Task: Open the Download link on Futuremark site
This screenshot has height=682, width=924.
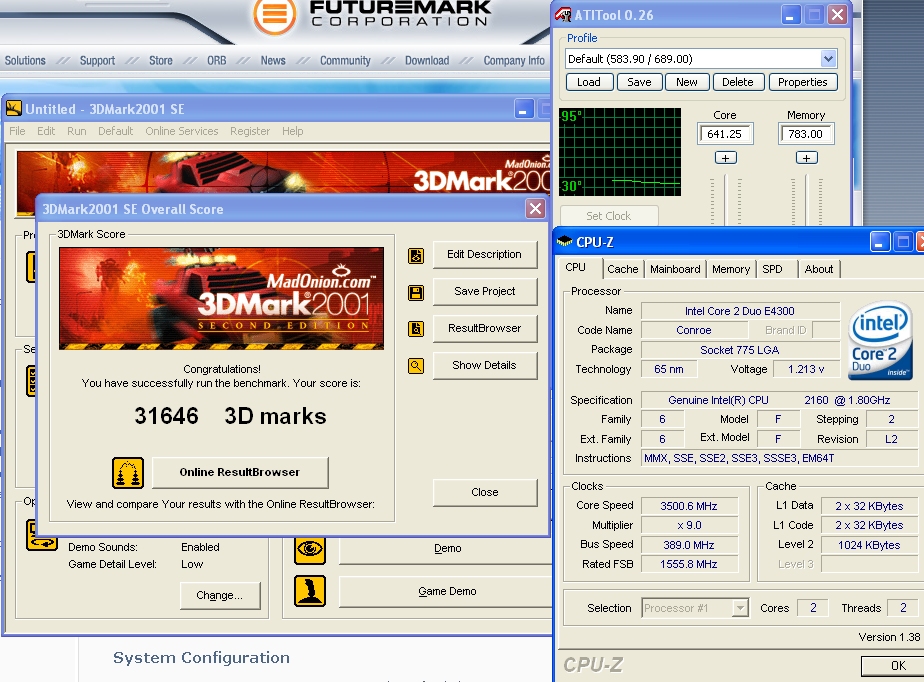Action: click(427, 60)
